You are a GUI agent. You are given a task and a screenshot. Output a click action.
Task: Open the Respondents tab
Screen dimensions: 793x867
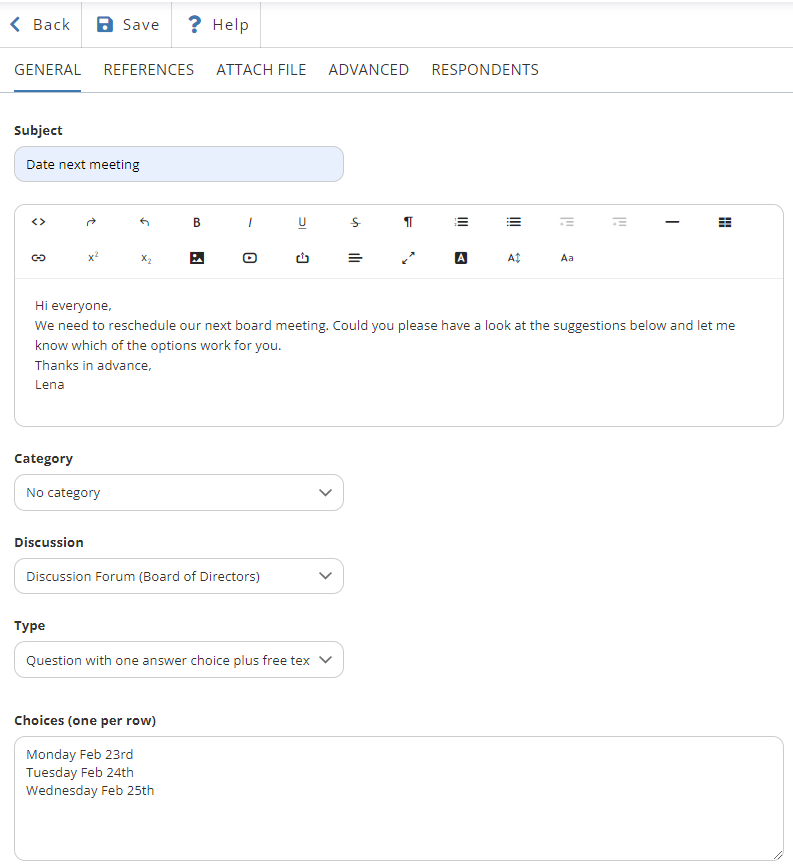(x=485, y=70)
